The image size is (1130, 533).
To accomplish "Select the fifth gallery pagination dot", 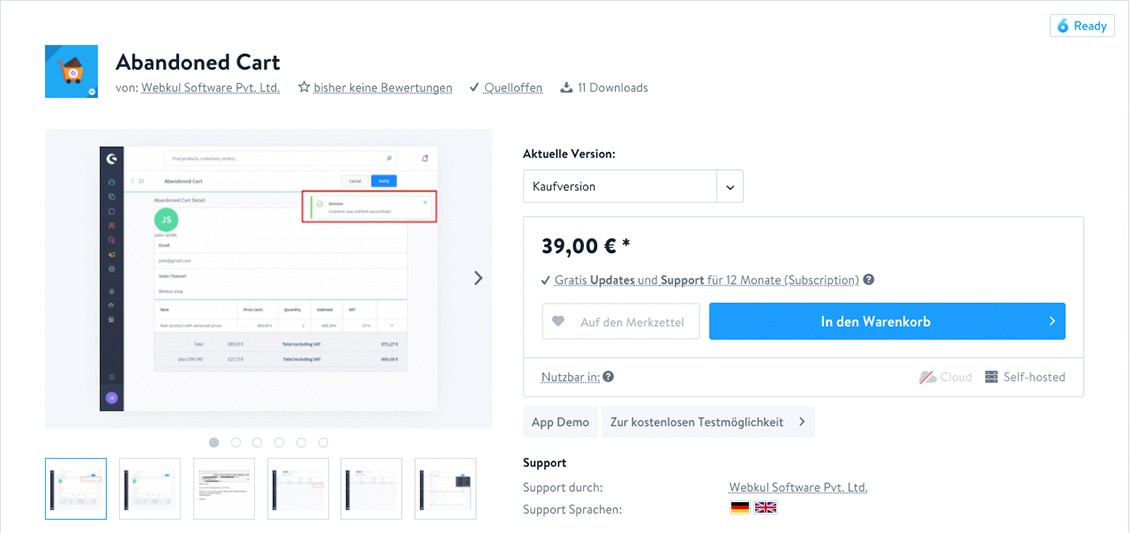I will click(301, 442).
